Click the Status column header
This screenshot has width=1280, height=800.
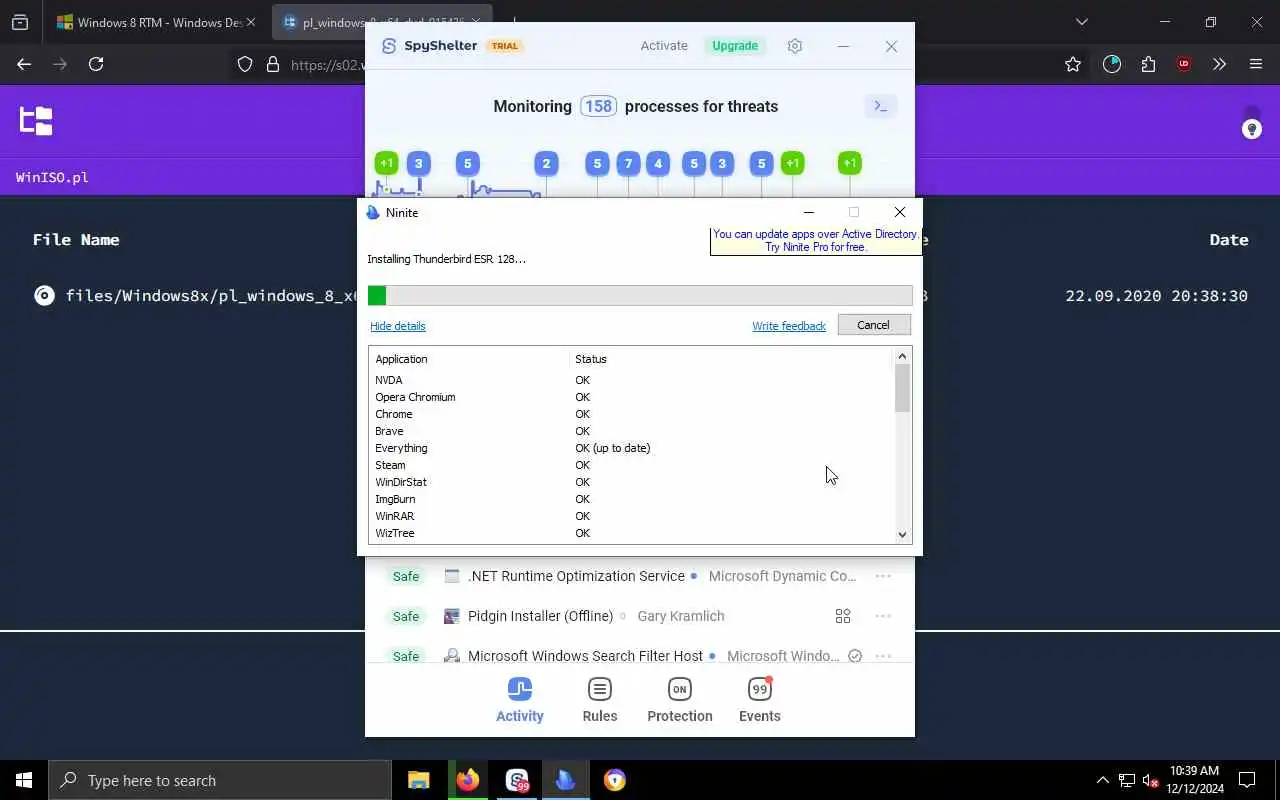coord(591,359)
